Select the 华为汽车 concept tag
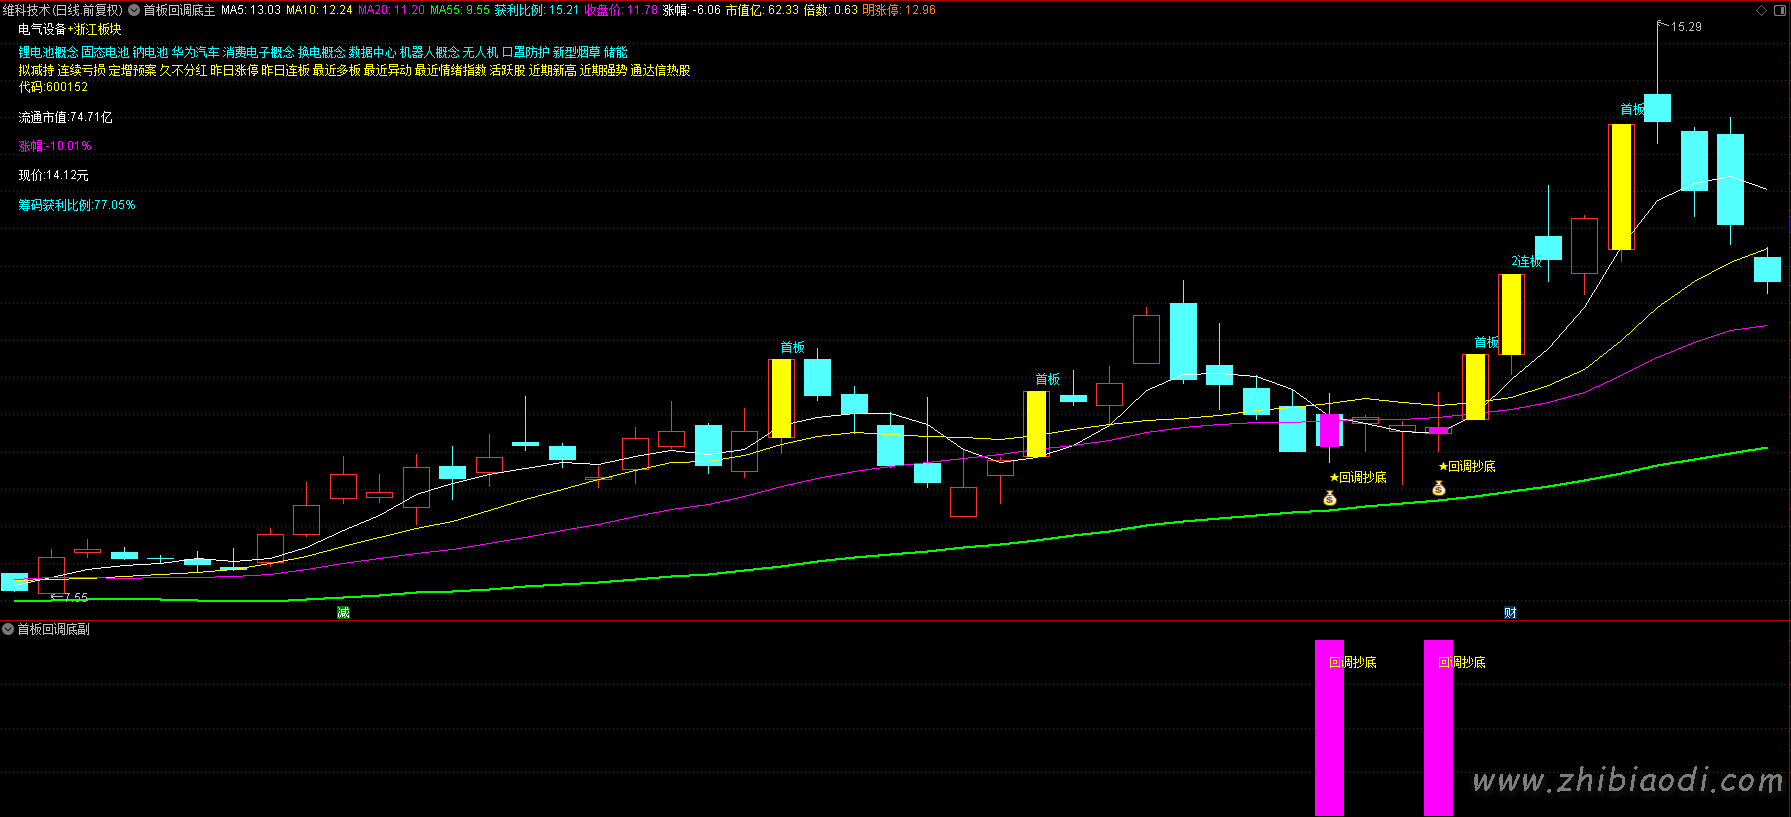Viewport: 1791px width, 817px height. tap(195, 52)
